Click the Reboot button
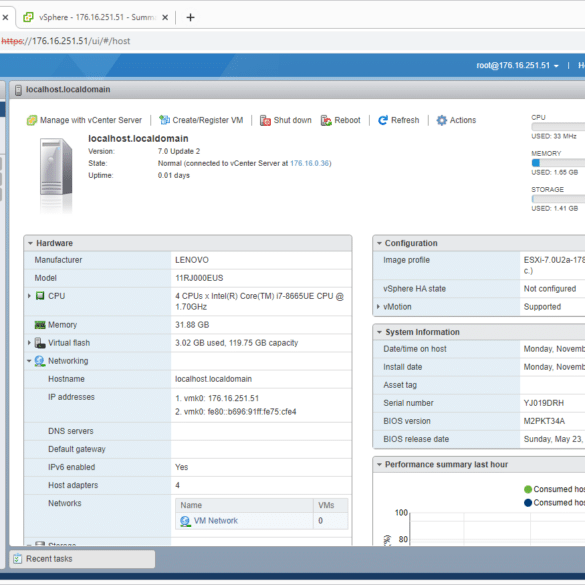 click(x=341, y=120)
